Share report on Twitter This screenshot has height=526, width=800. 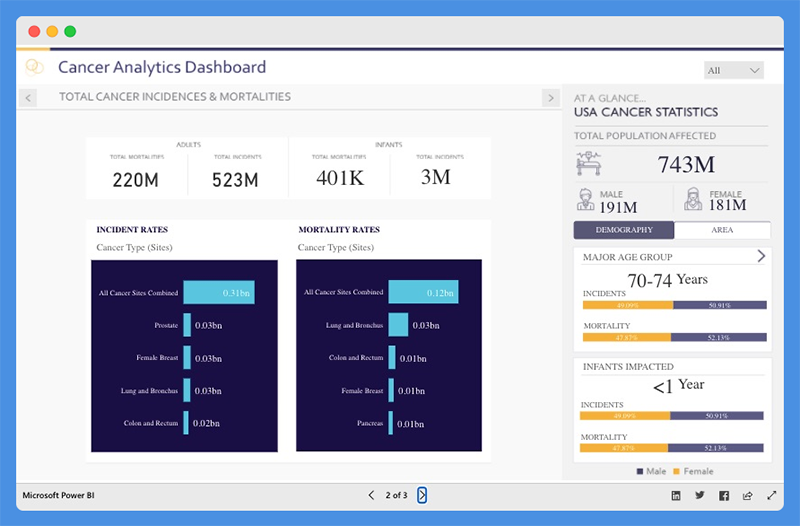click(700, 495)
